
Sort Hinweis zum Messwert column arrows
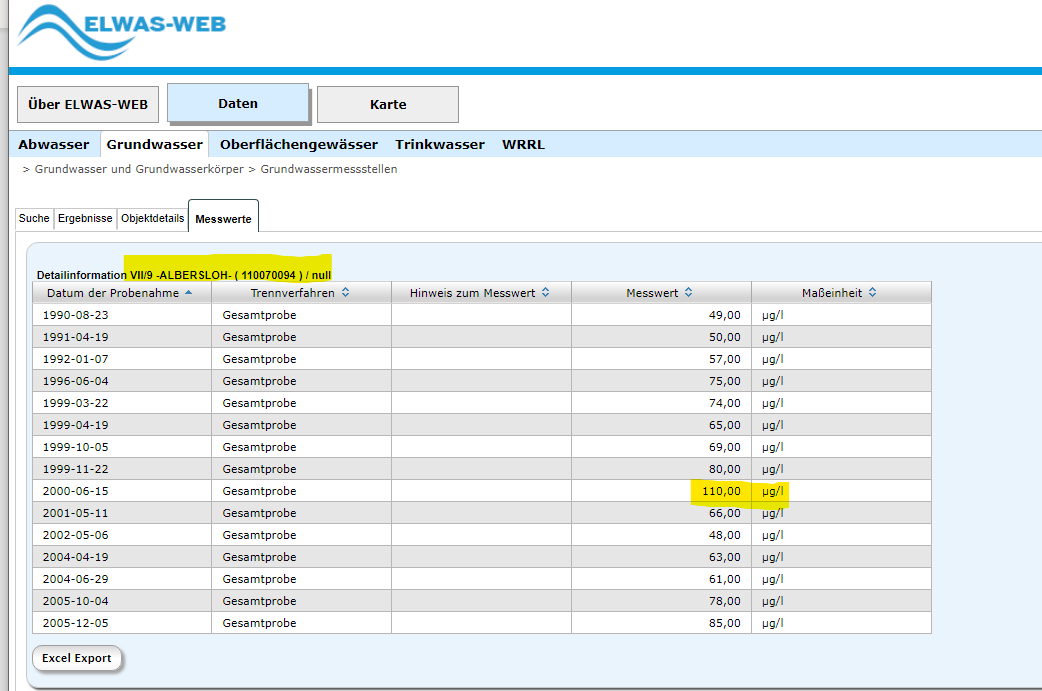pyautogui.click(x=546, y=292)
